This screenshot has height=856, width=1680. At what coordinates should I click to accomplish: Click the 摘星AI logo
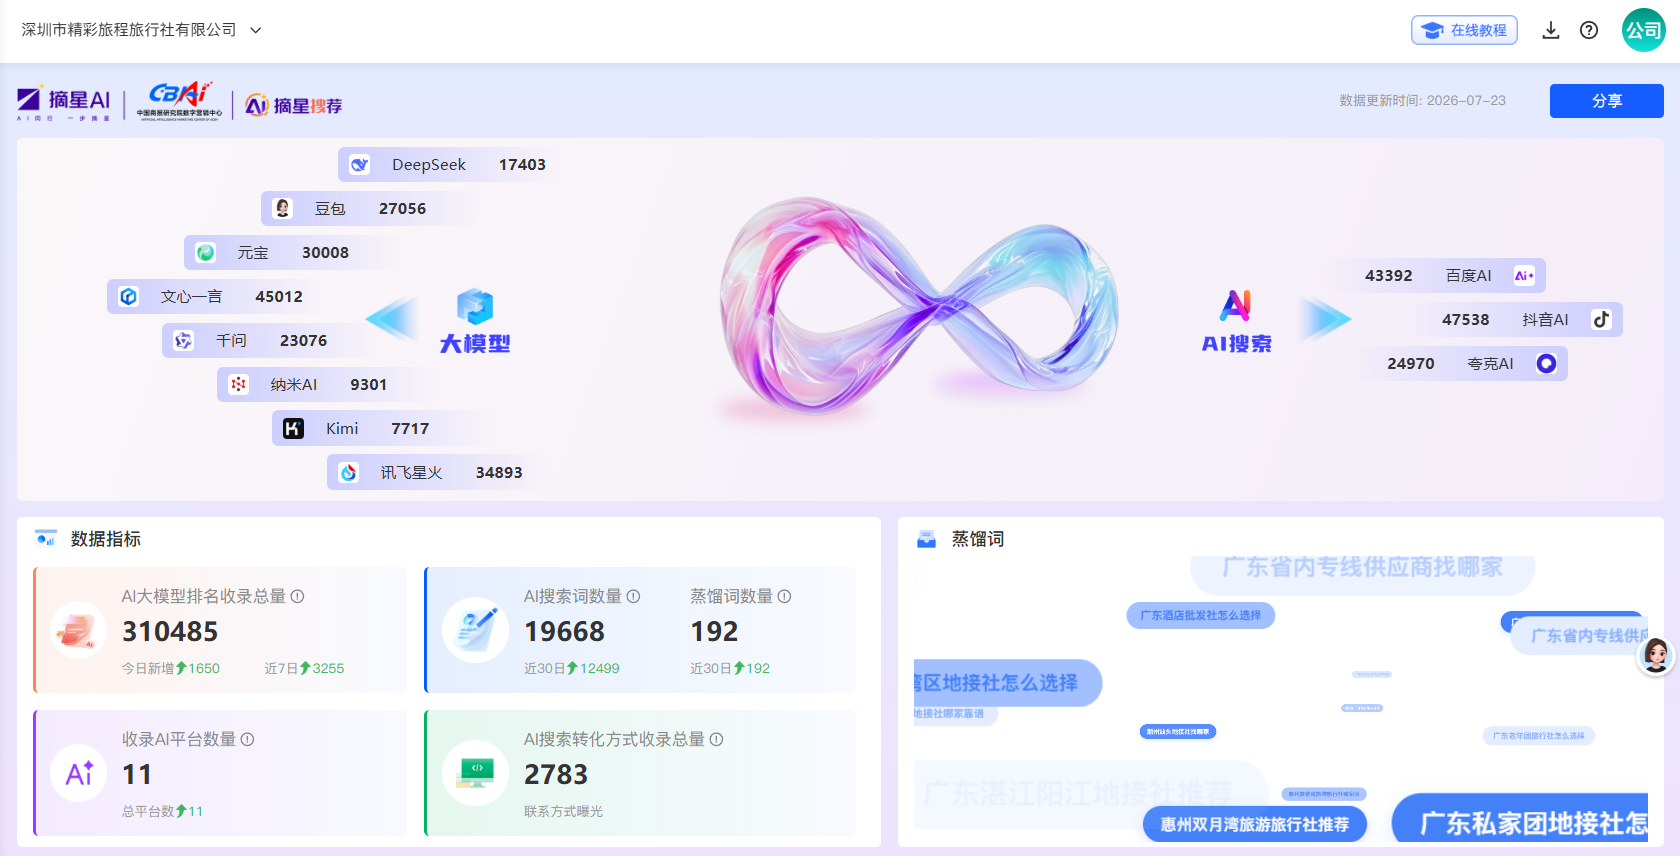(64, 103)
